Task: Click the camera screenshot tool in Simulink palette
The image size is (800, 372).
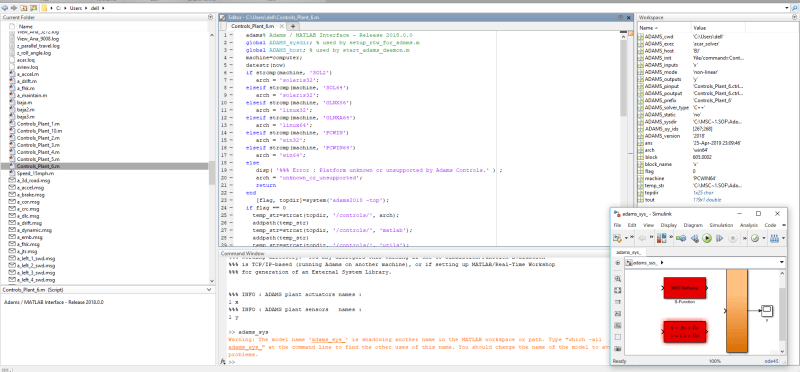Action: [x=617, y=349]
